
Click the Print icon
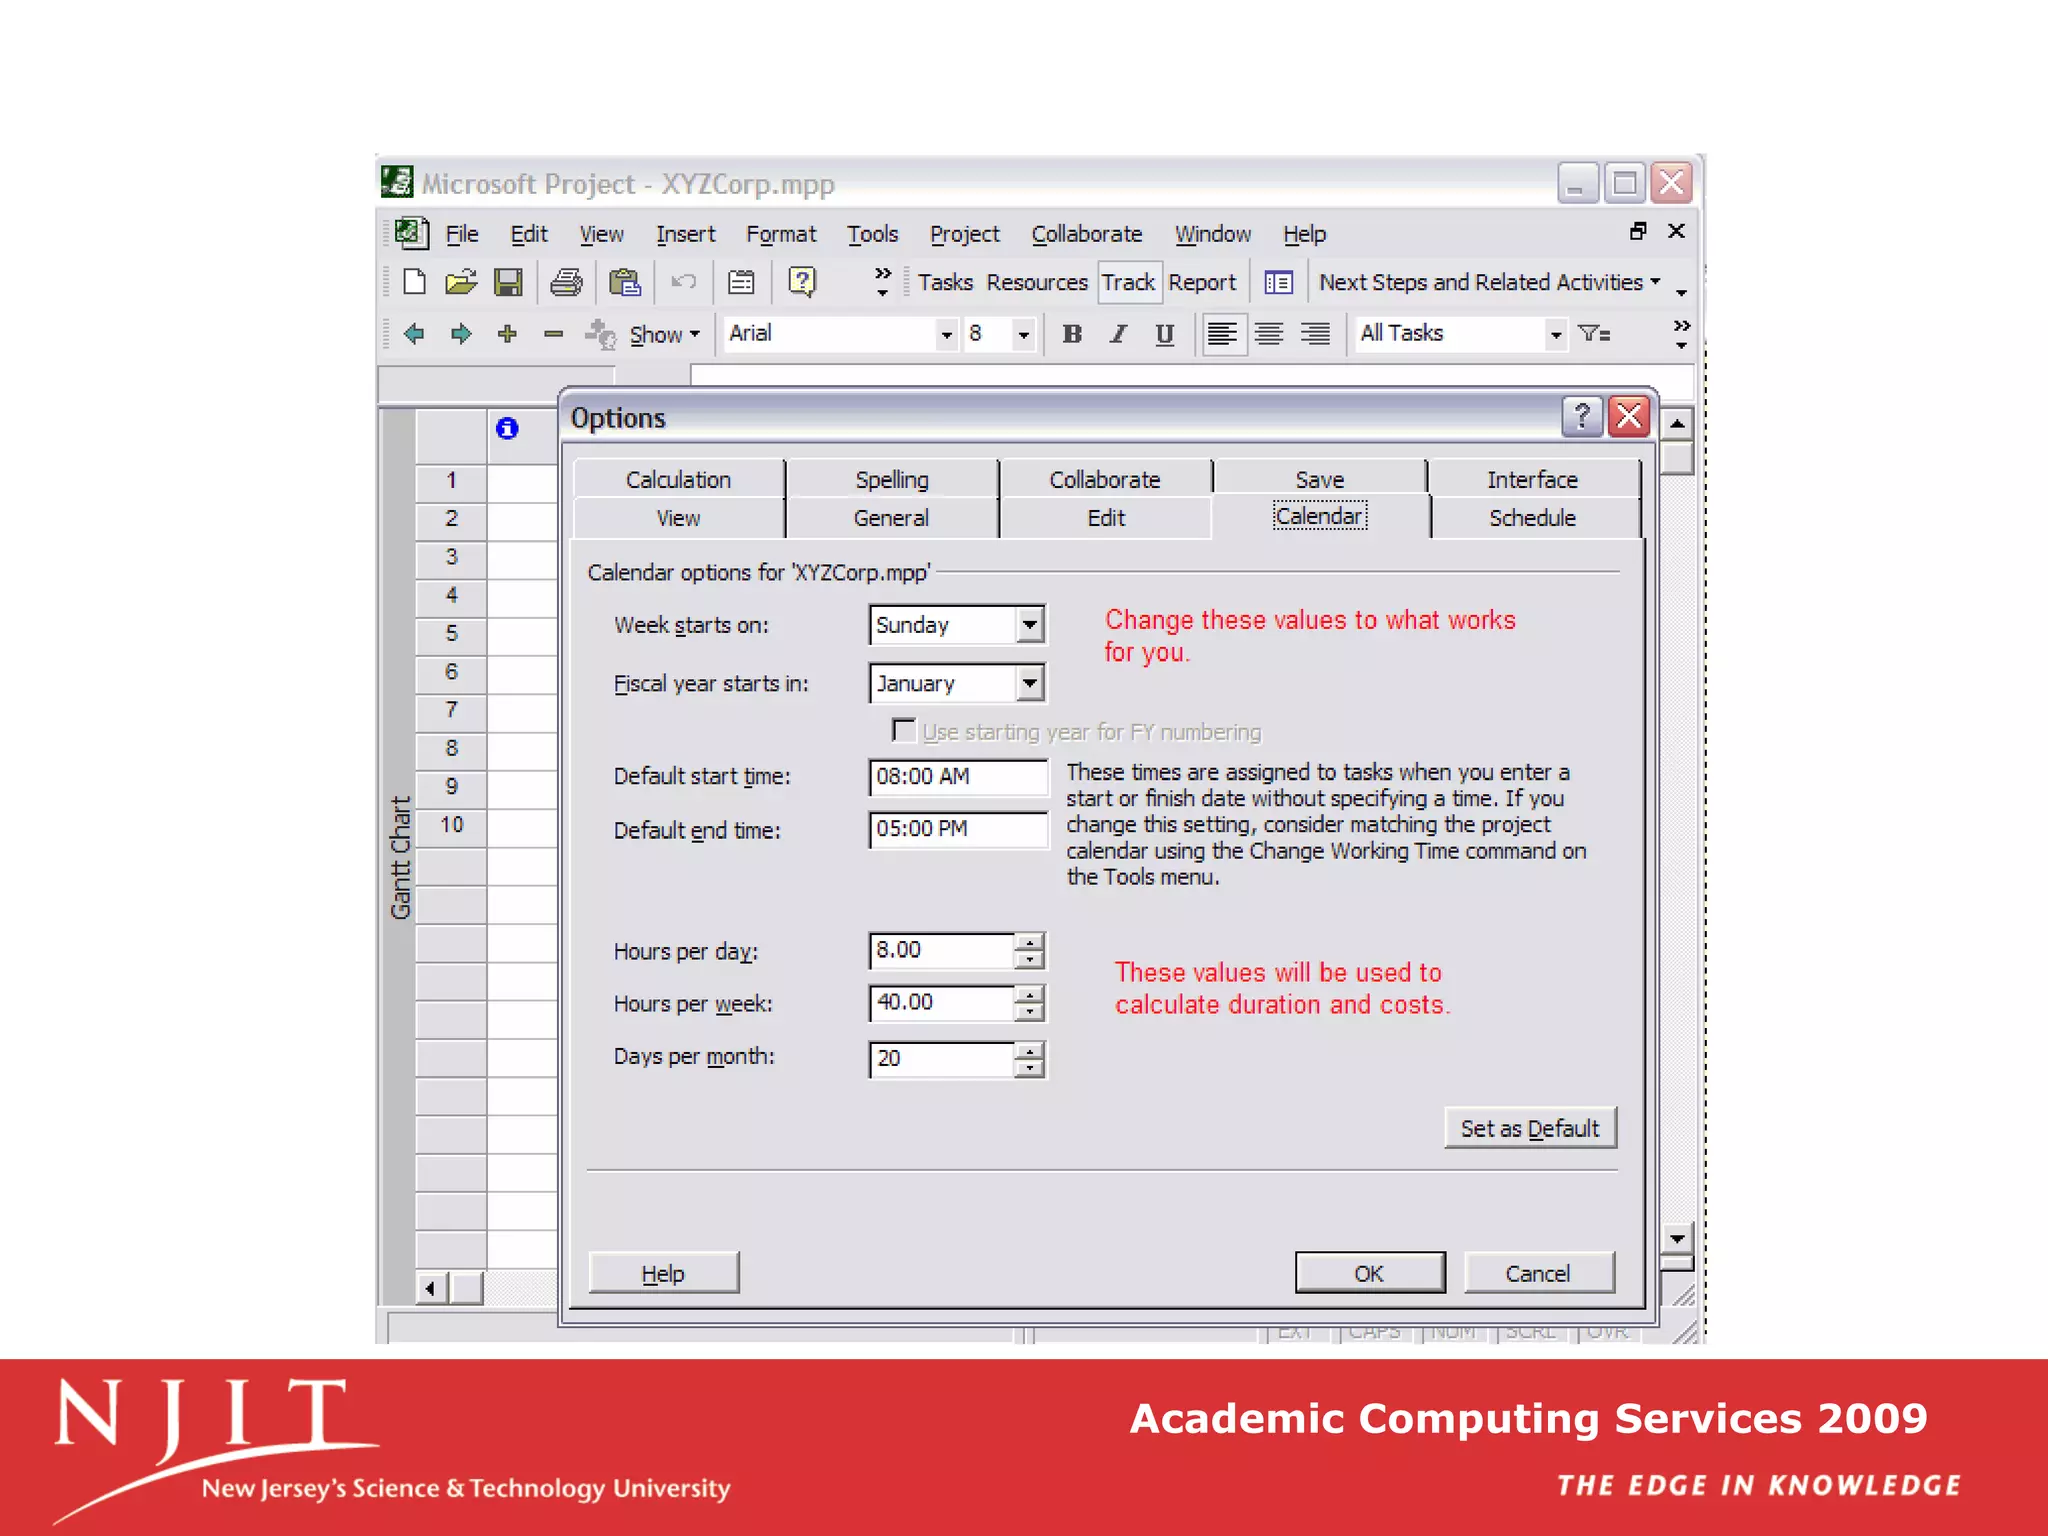point(566,283)
